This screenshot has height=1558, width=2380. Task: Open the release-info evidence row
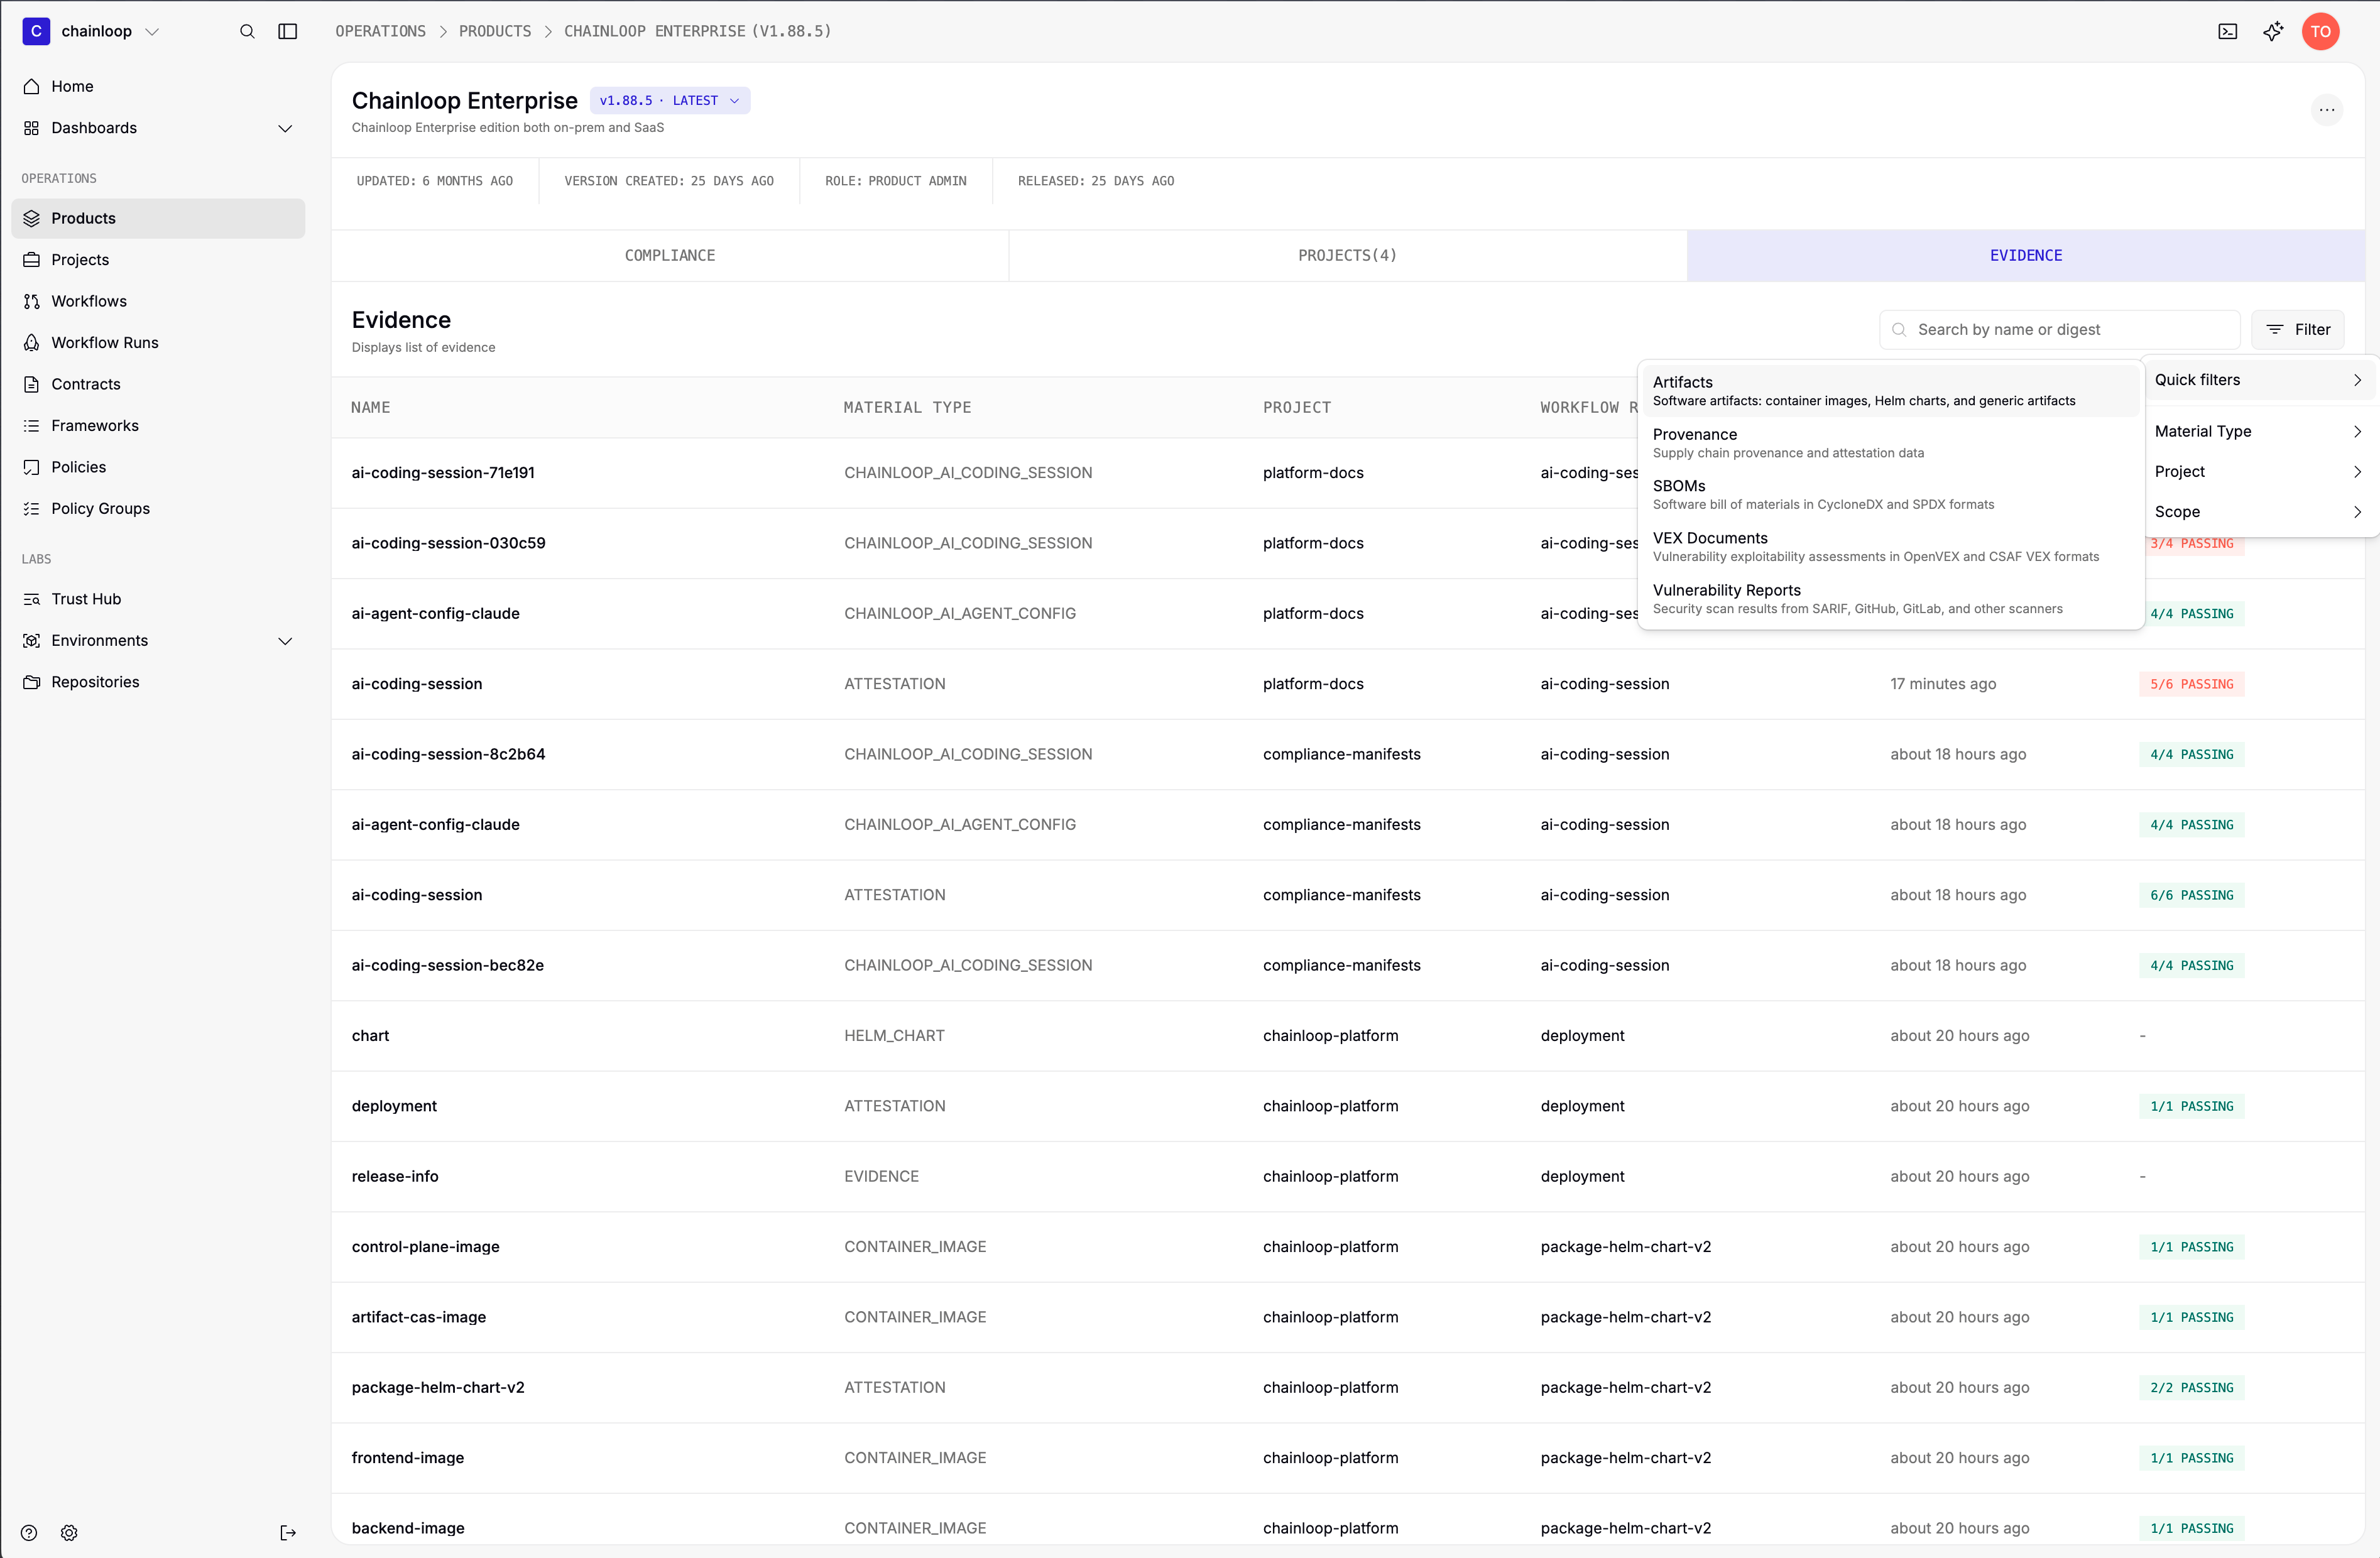coord(1348,1177)
